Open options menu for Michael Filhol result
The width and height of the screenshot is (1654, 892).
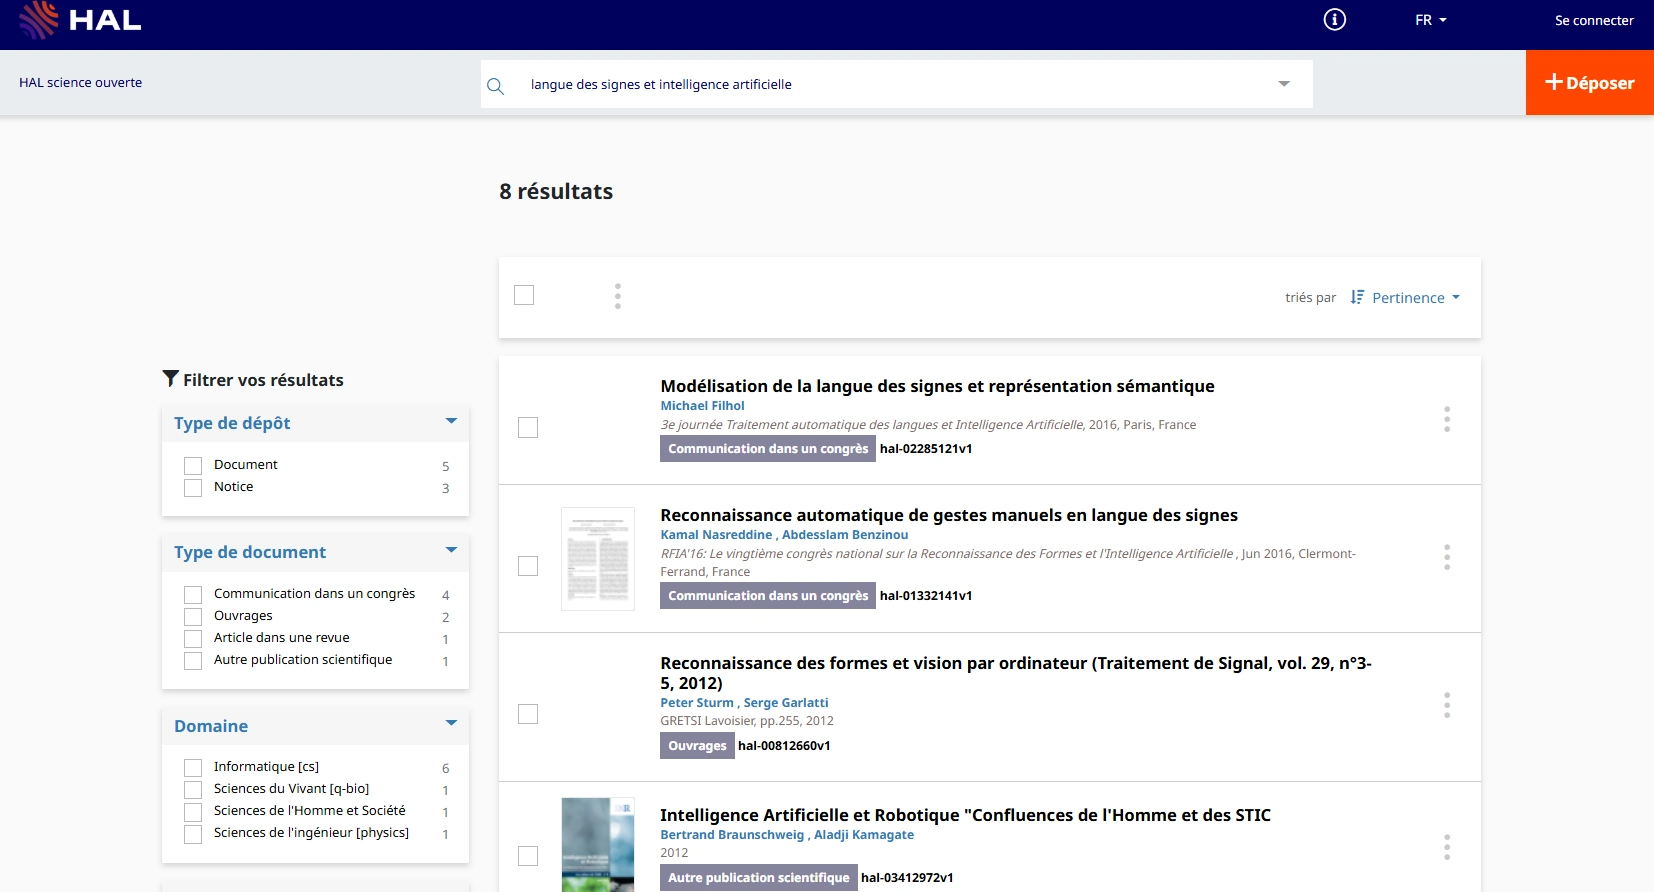(x=1446, y=419)
